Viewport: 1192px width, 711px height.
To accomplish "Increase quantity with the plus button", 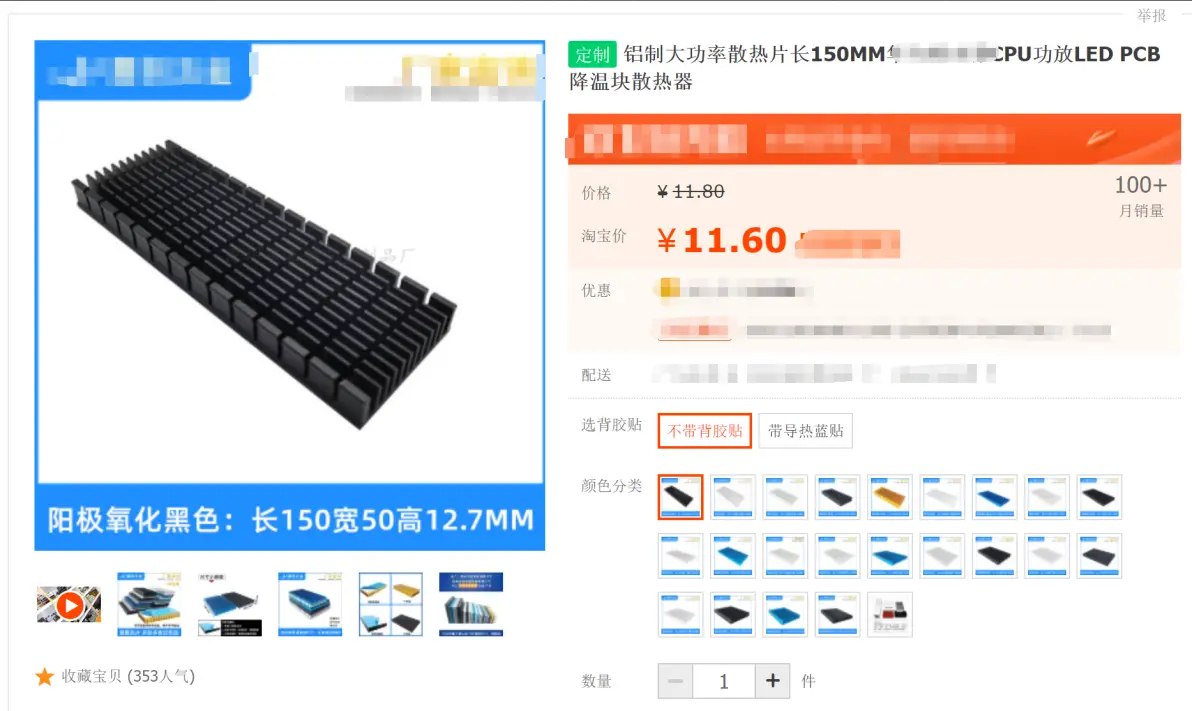I will (772, 681).
